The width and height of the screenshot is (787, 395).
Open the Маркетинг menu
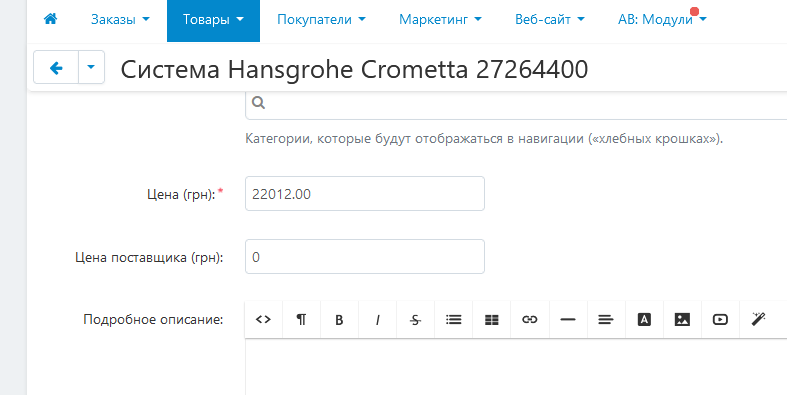[440, 20]
